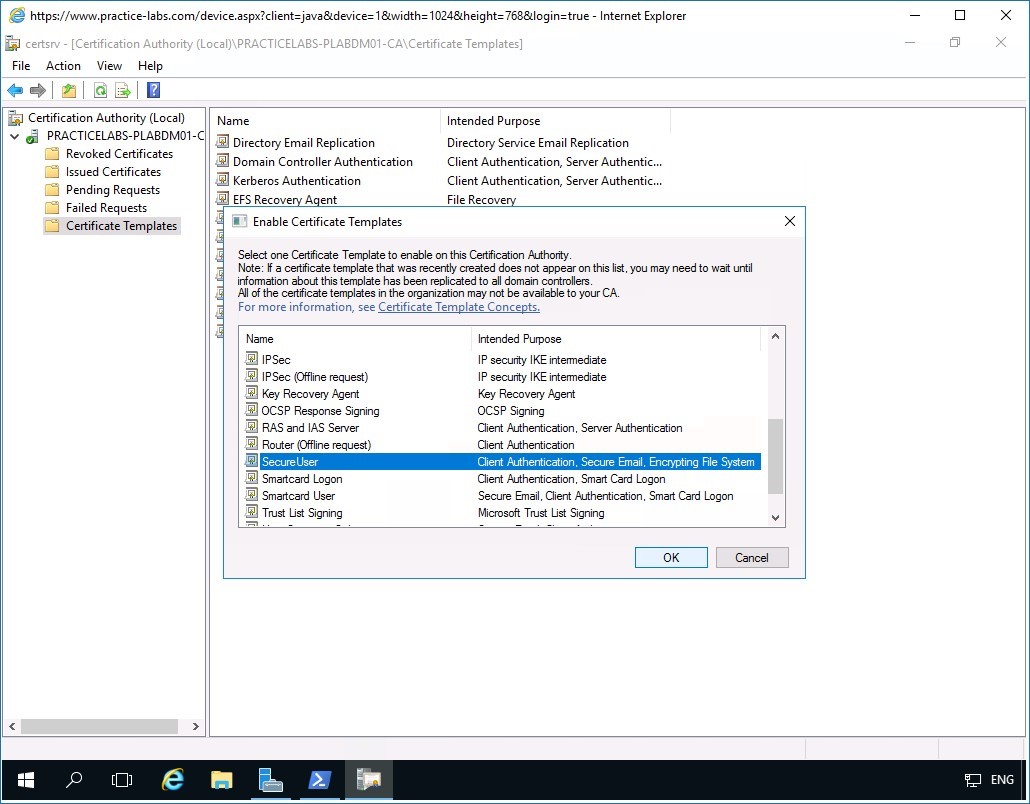
Task: Click the Back arrow toolbar icon
Action: coord(15,91)
